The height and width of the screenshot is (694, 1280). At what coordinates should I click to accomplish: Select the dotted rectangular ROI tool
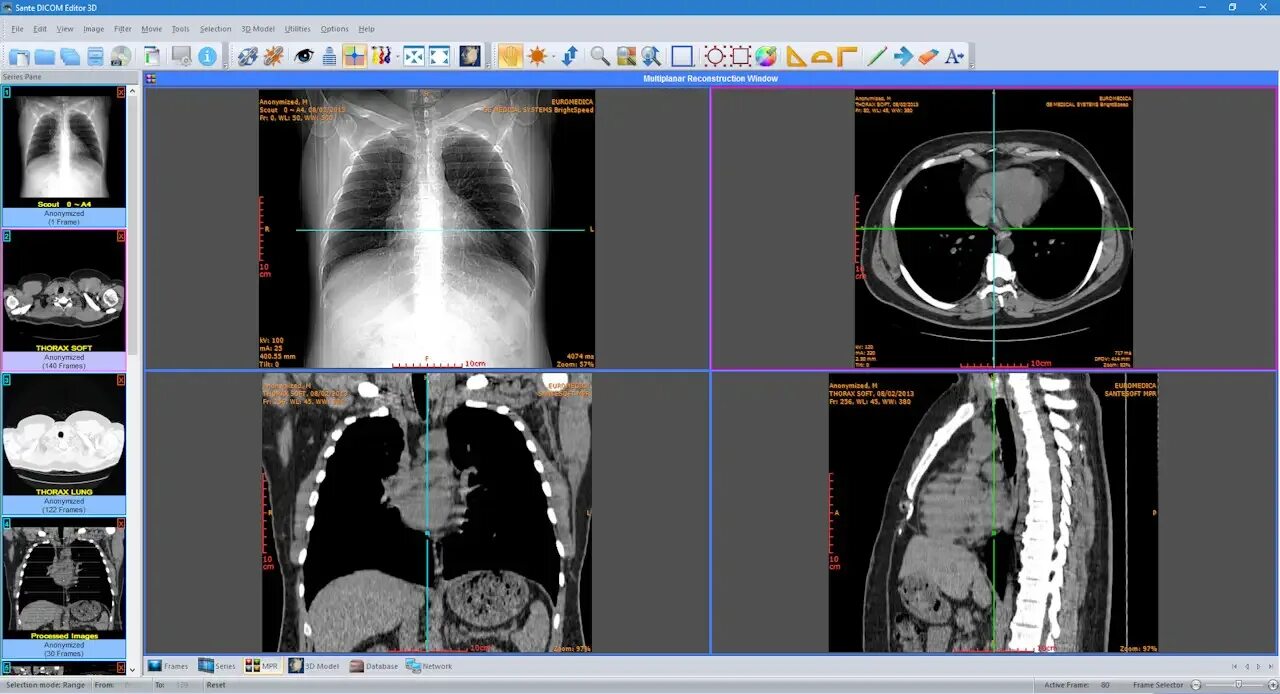coord(741,56)
